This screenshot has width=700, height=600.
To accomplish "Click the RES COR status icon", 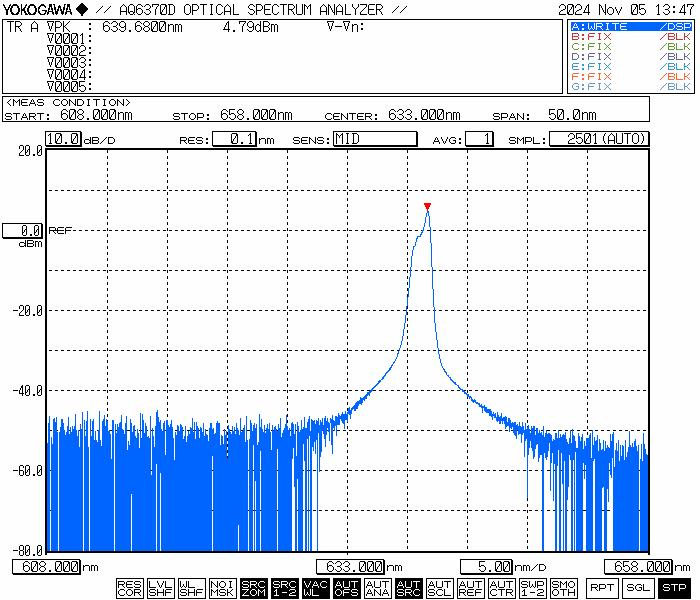I will (x=129, y=588).
